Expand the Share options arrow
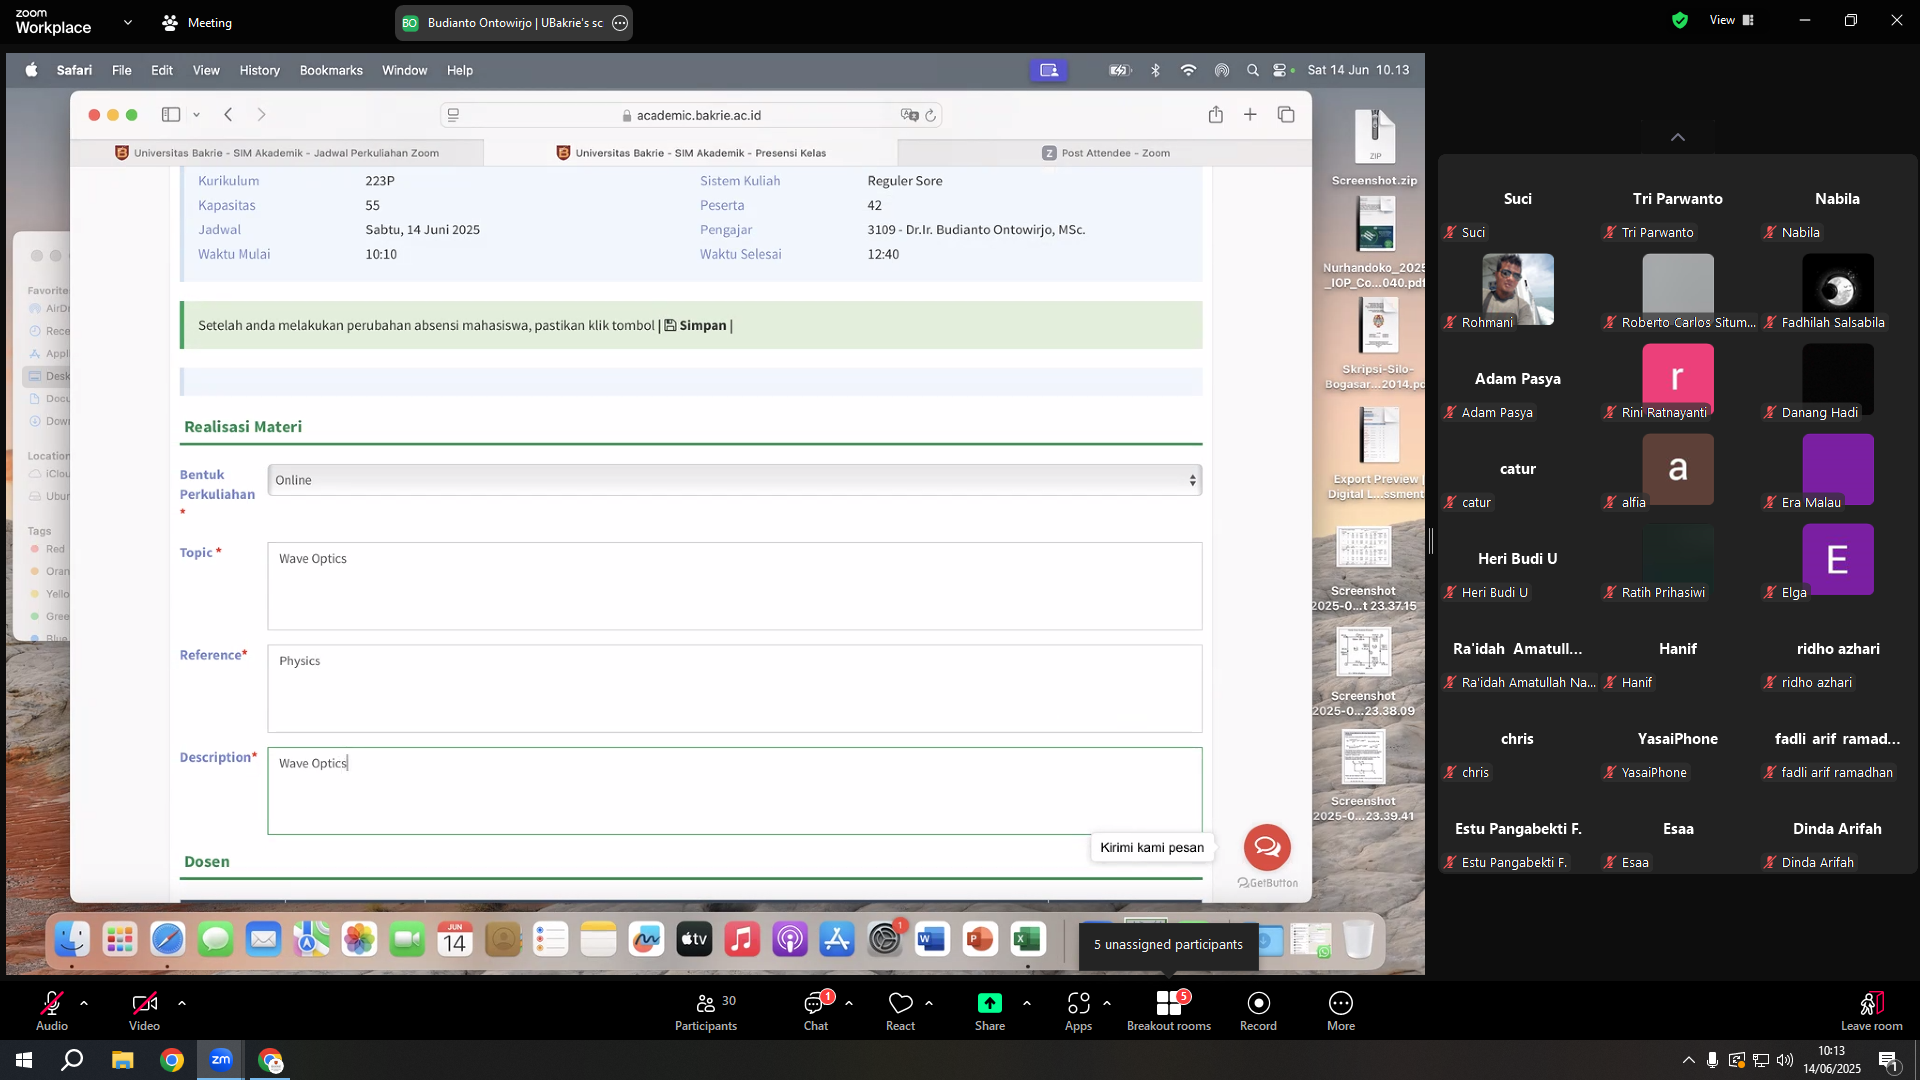The image size is (1920, 1080). [1027, 1002]
